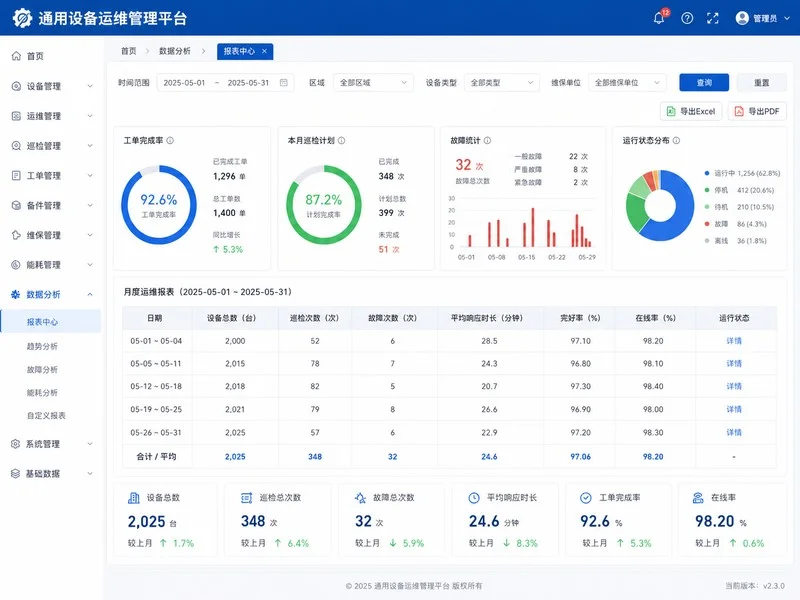The image size is (800, 600).
Task: Click the 在线率 card icon
Action: coord(698,497)
